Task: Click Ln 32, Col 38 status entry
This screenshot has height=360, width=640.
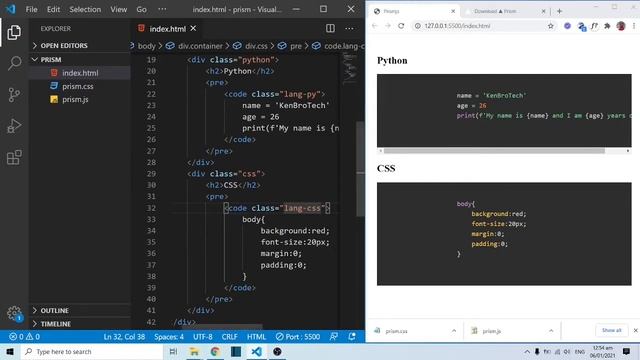Action: pyautogui.click(x=124, y=337)
